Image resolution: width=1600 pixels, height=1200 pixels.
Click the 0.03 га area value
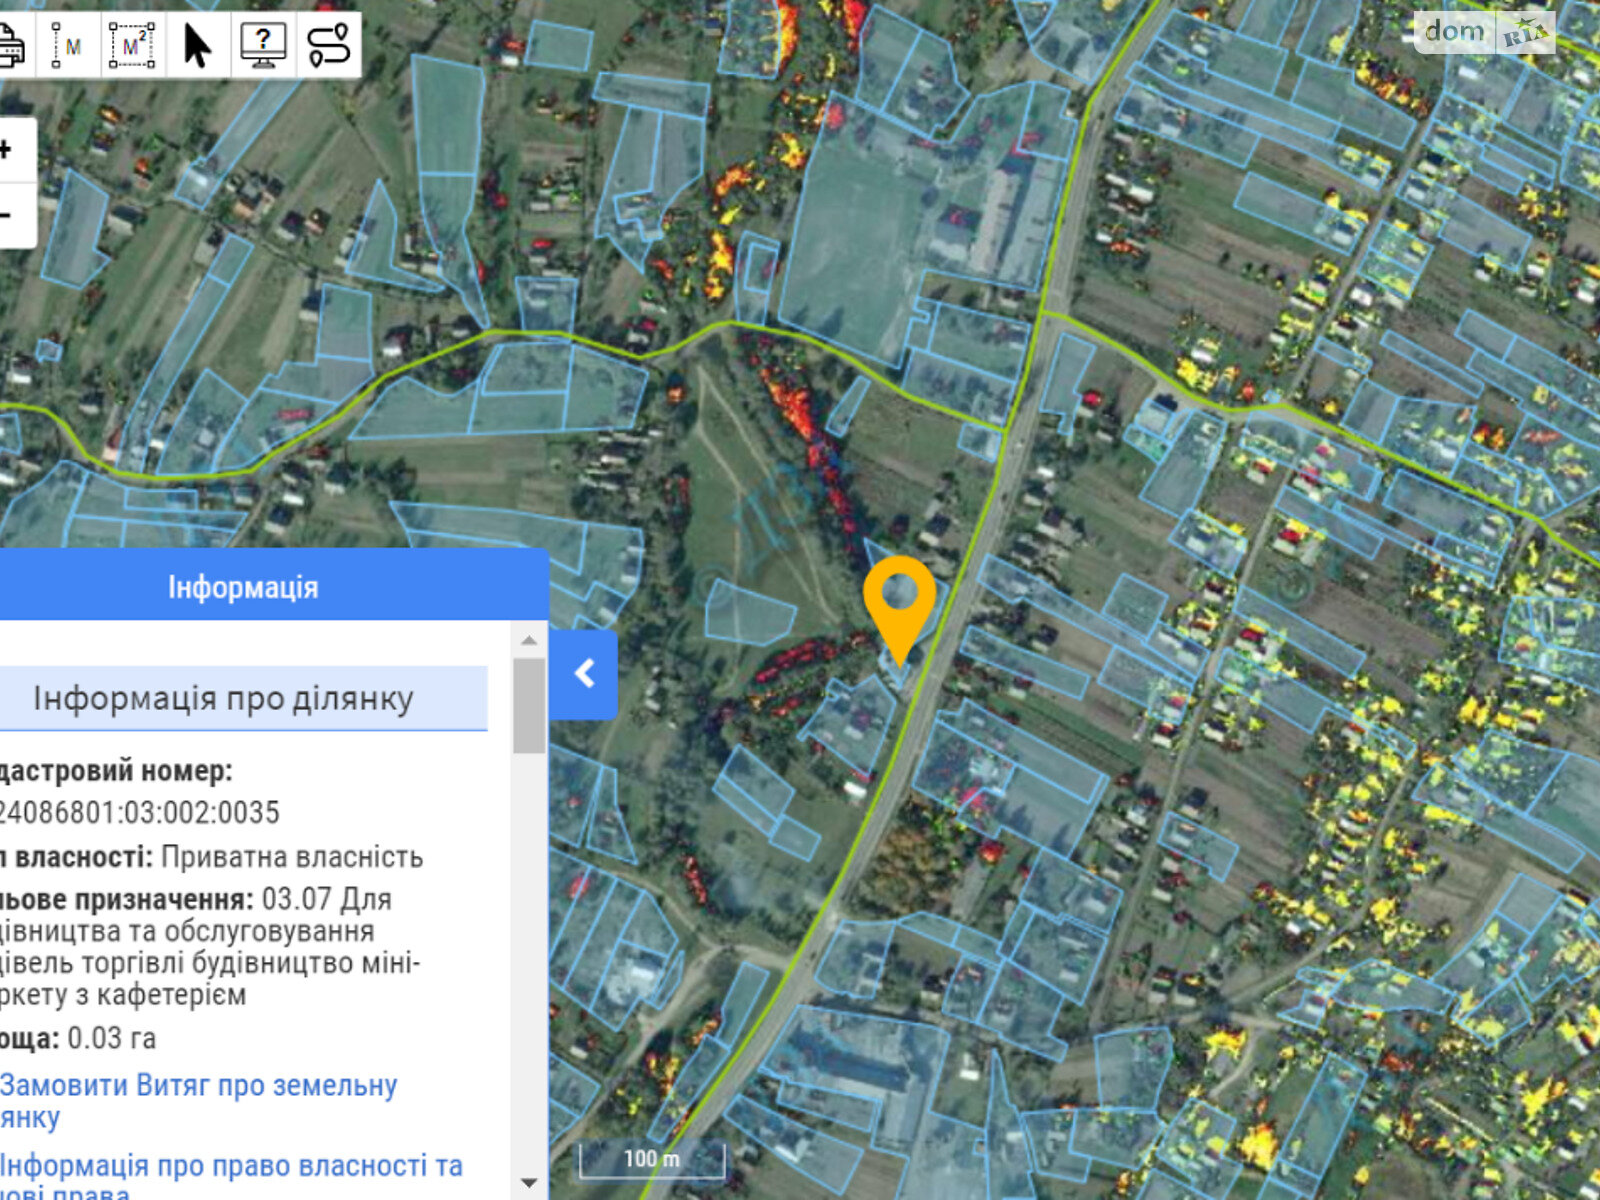tap(112, 1038)
